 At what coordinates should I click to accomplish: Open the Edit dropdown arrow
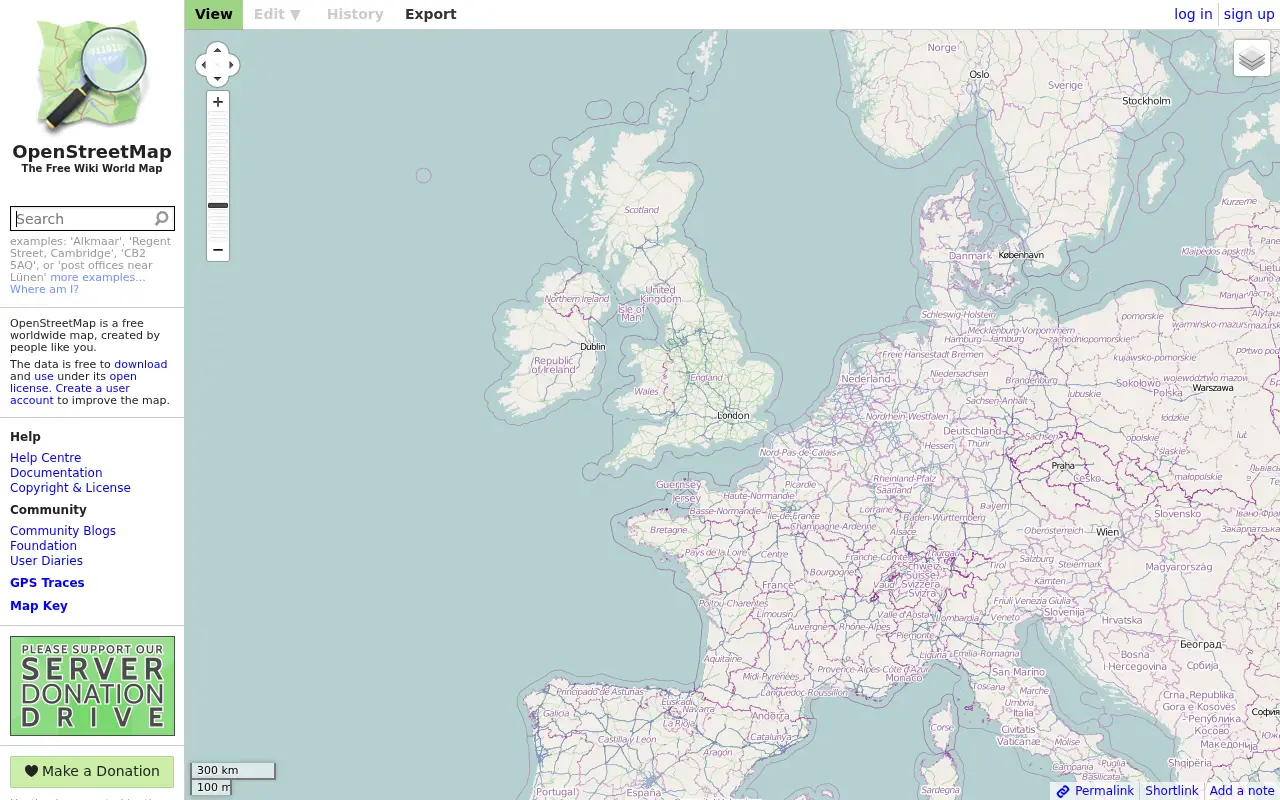pyautogui.click(x=295, y=14)
